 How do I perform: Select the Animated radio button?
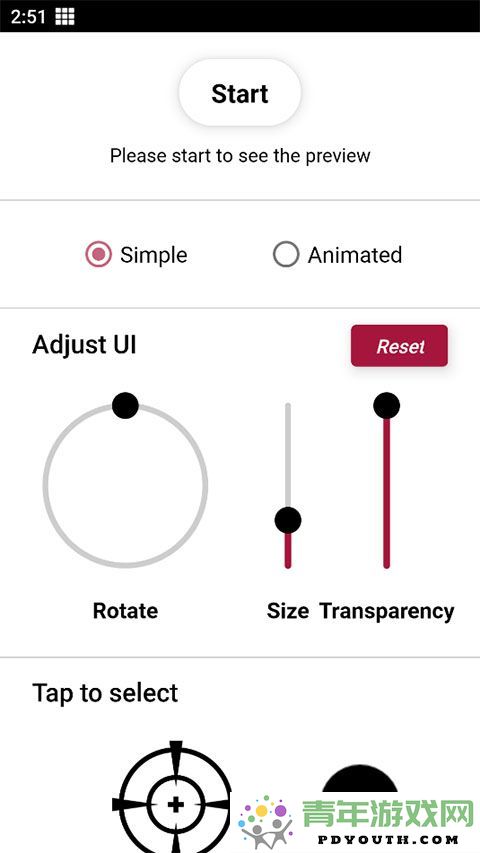(x=286, y=255)
